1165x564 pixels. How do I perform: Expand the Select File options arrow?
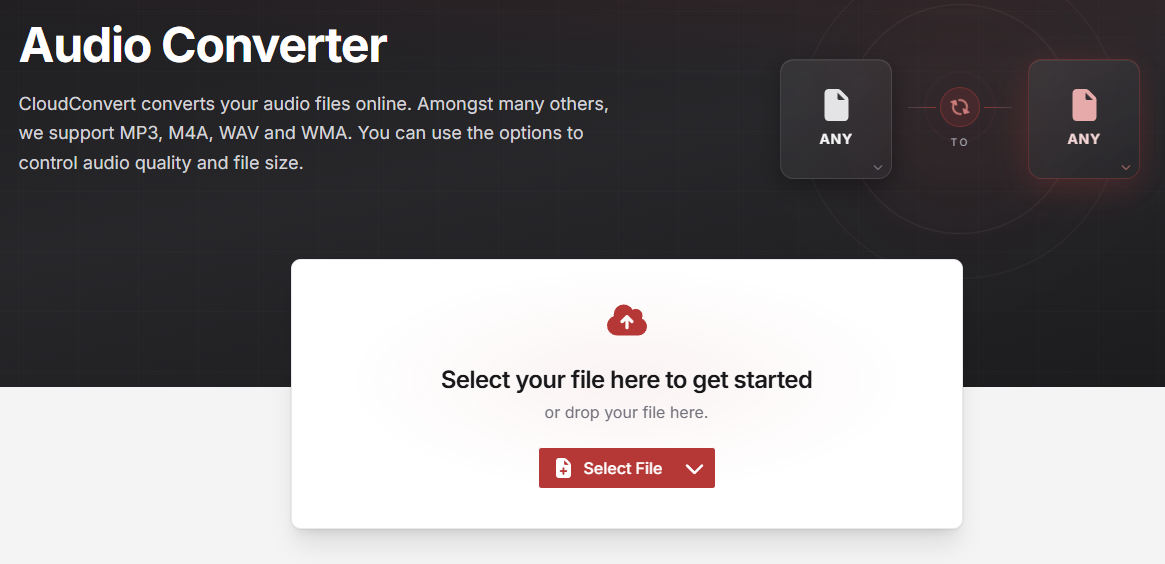pos(694,468)
